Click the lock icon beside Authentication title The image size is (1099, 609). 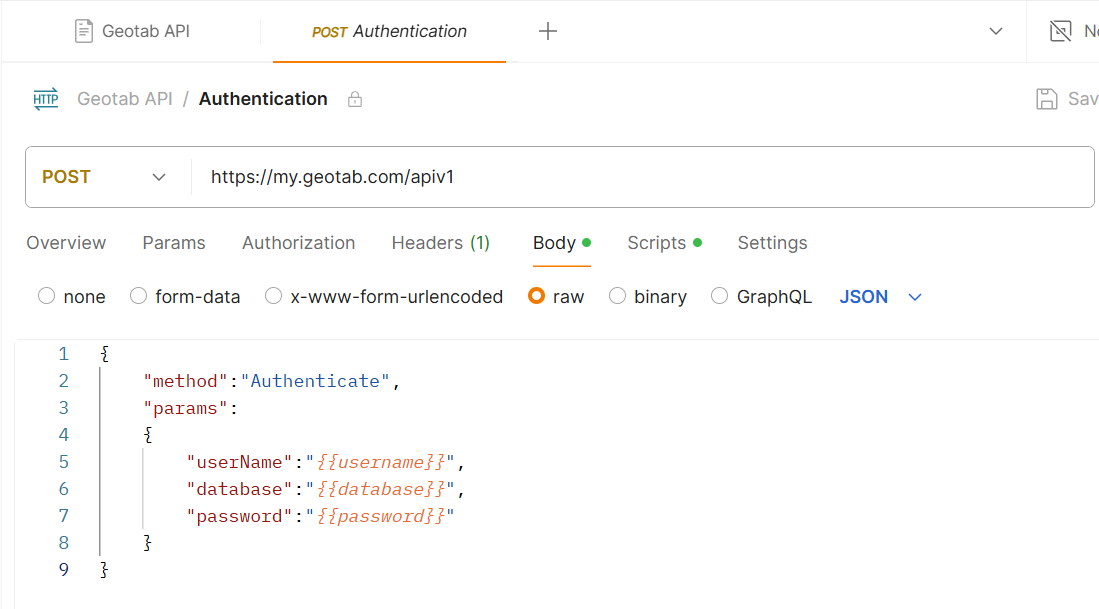point(354,98)
